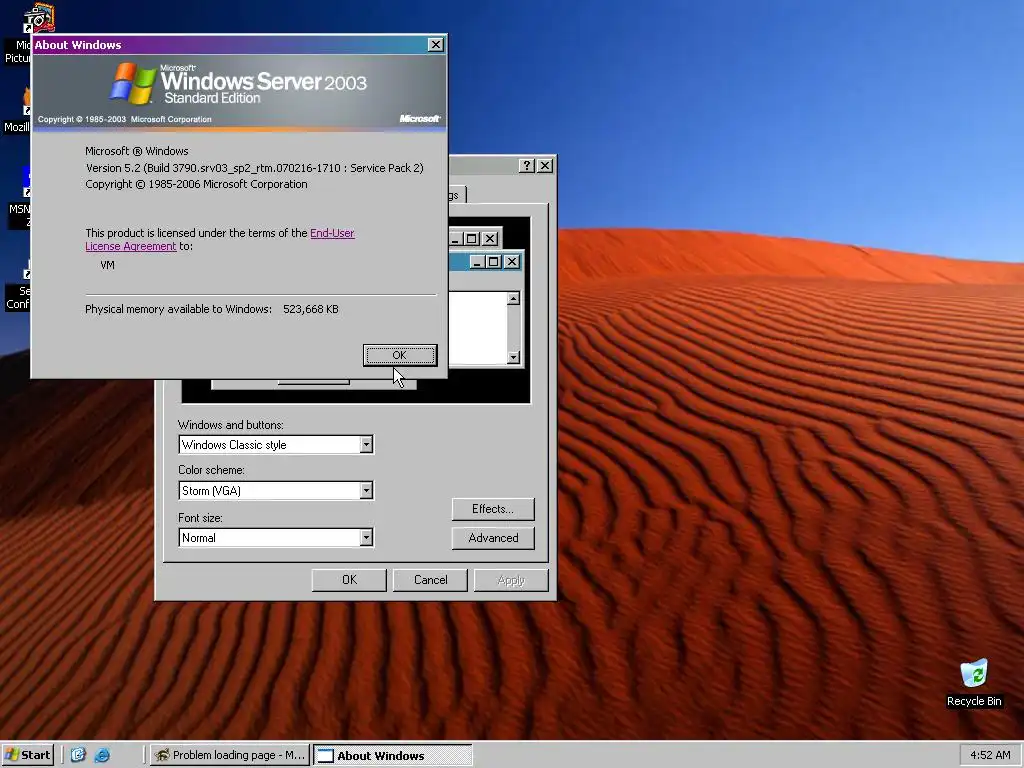Open the Windows and buttons style dropdown
1024x768 pixels.
pyautogui.click(x=366, y=445)
